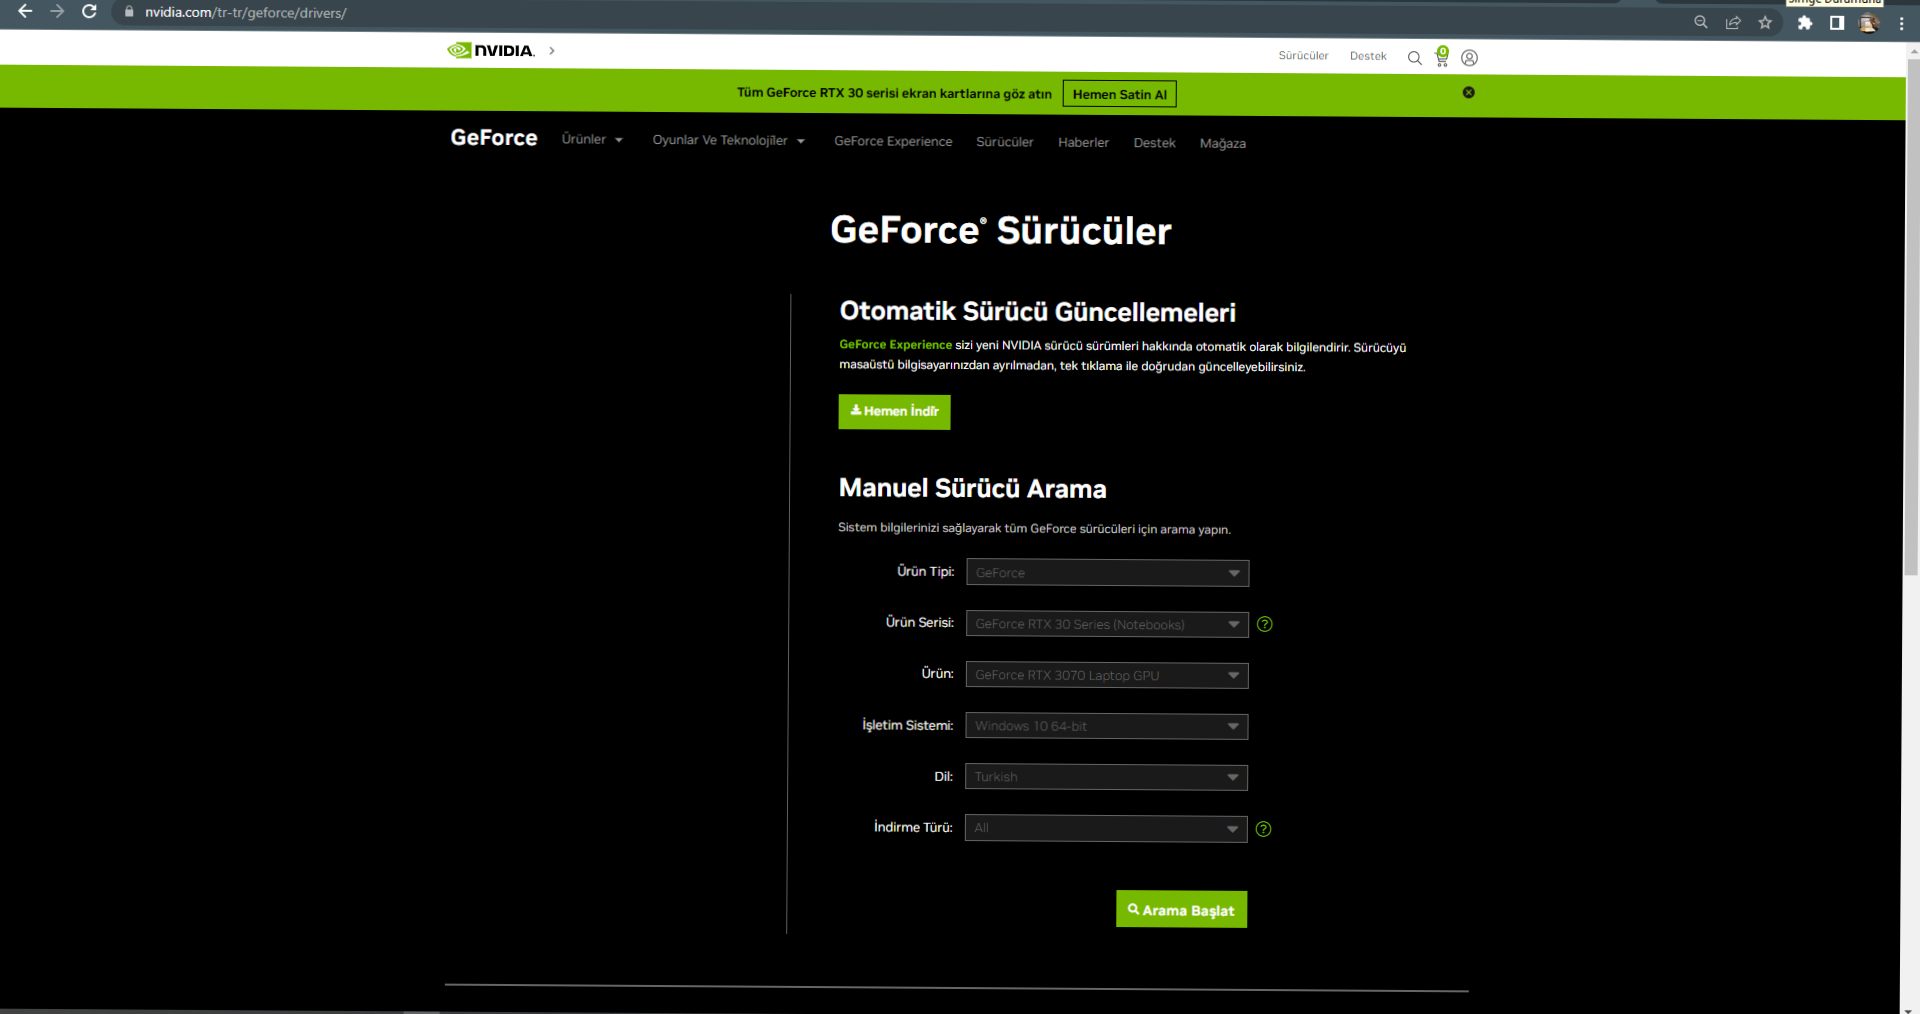
Task: Open Destek in GeForce navigation
Action: (x=1154, y=143)
